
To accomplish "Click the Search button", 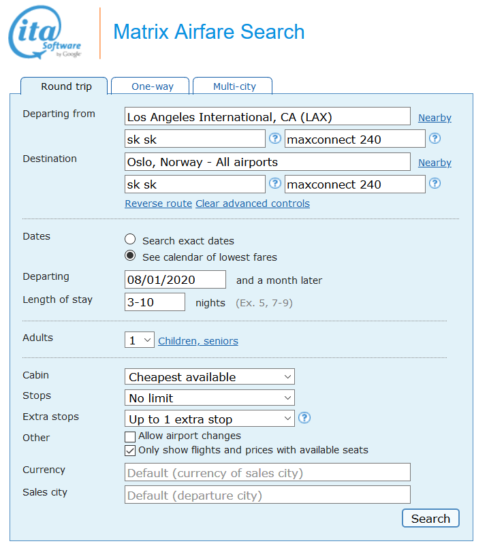I will pos(431,518).
